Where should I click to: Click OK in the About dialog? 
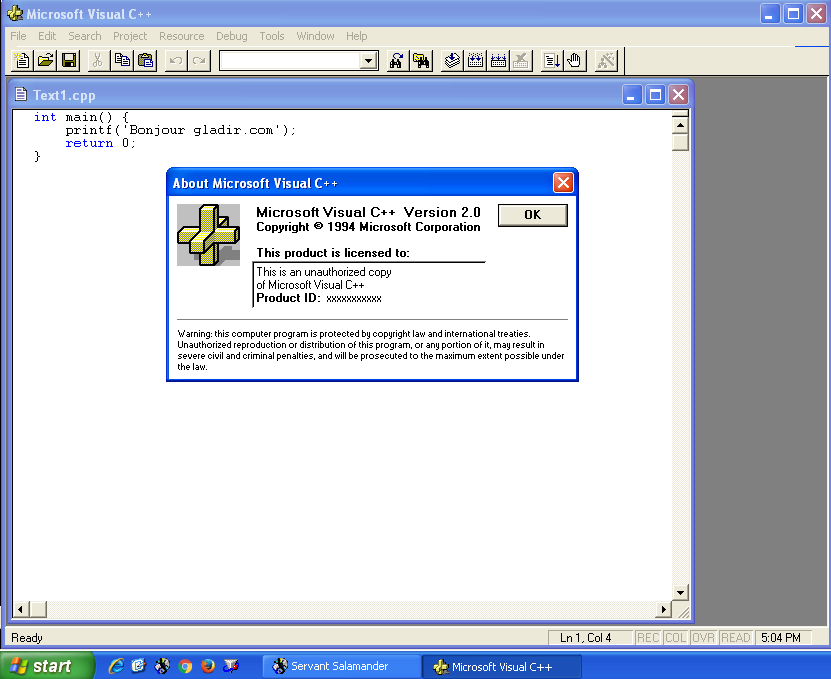click(x=533, y=215)
